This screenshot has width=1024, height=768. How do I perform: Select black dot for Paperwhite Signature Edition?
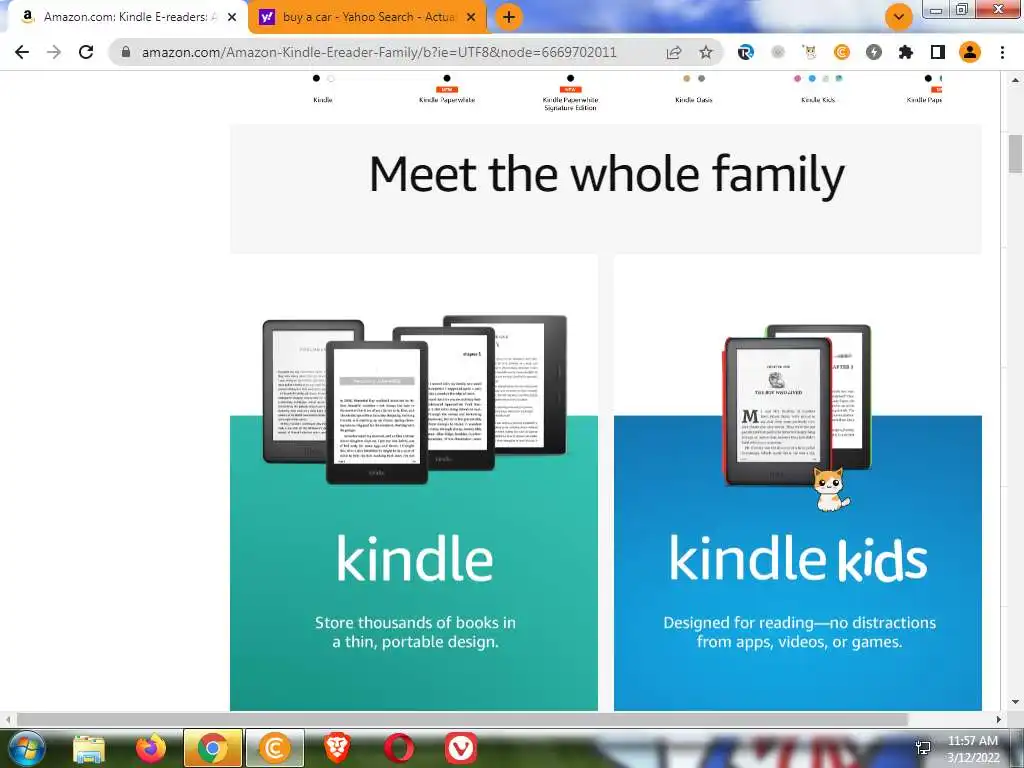(x=570, y=78)
